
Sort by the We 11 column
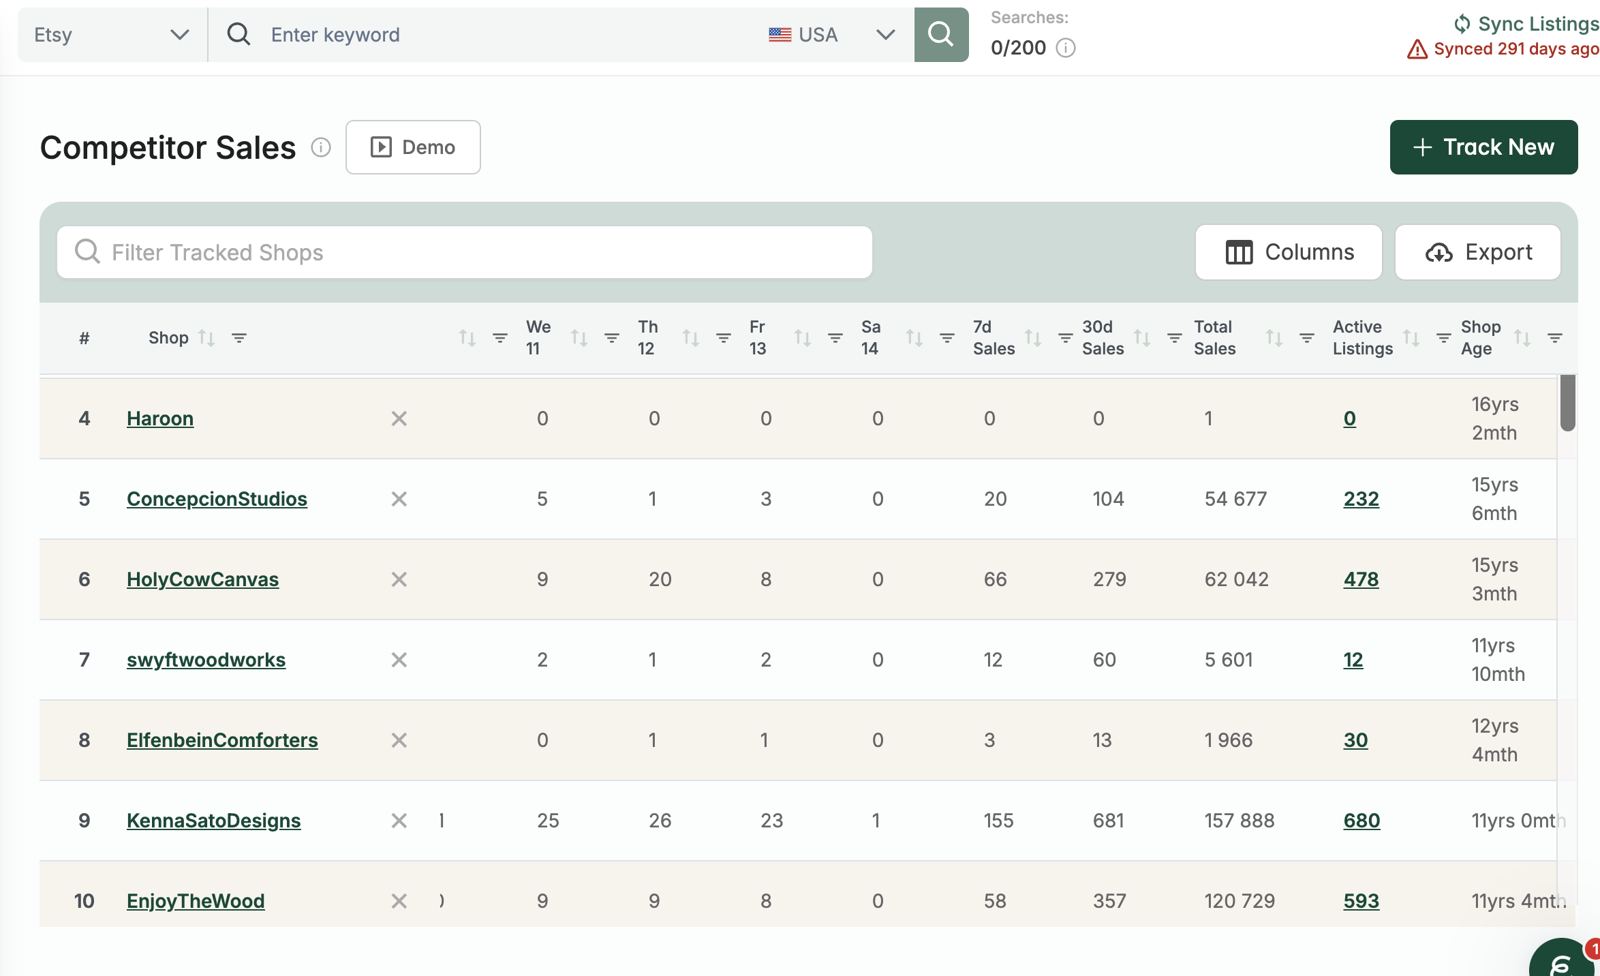[x=579, y=338]
